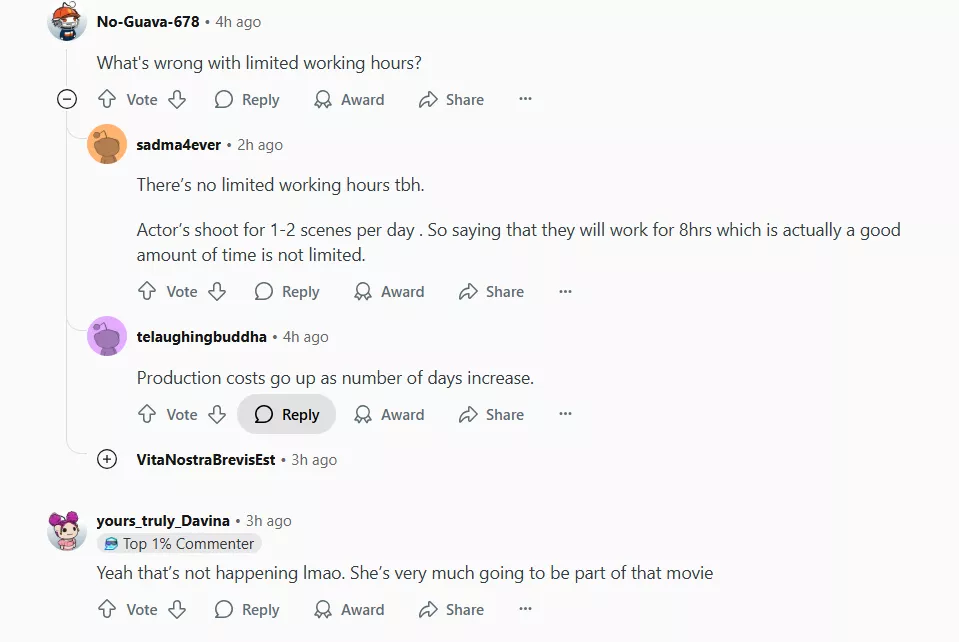Image resolution: width=959 pixels, height=642 pixels.
Task: Downvote yours_truly_Davina's comment
Action: (177, 610)
